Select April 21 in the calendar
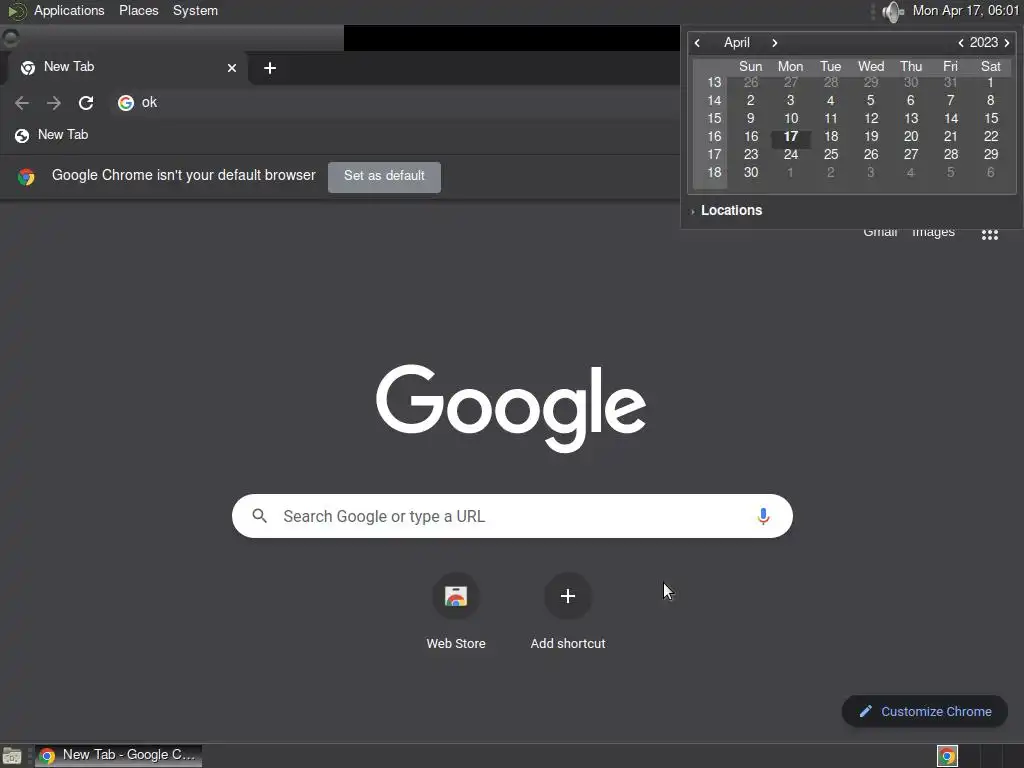Image resolution: width=1024 pixels, height=768 pixels. (x=950, y=136)
